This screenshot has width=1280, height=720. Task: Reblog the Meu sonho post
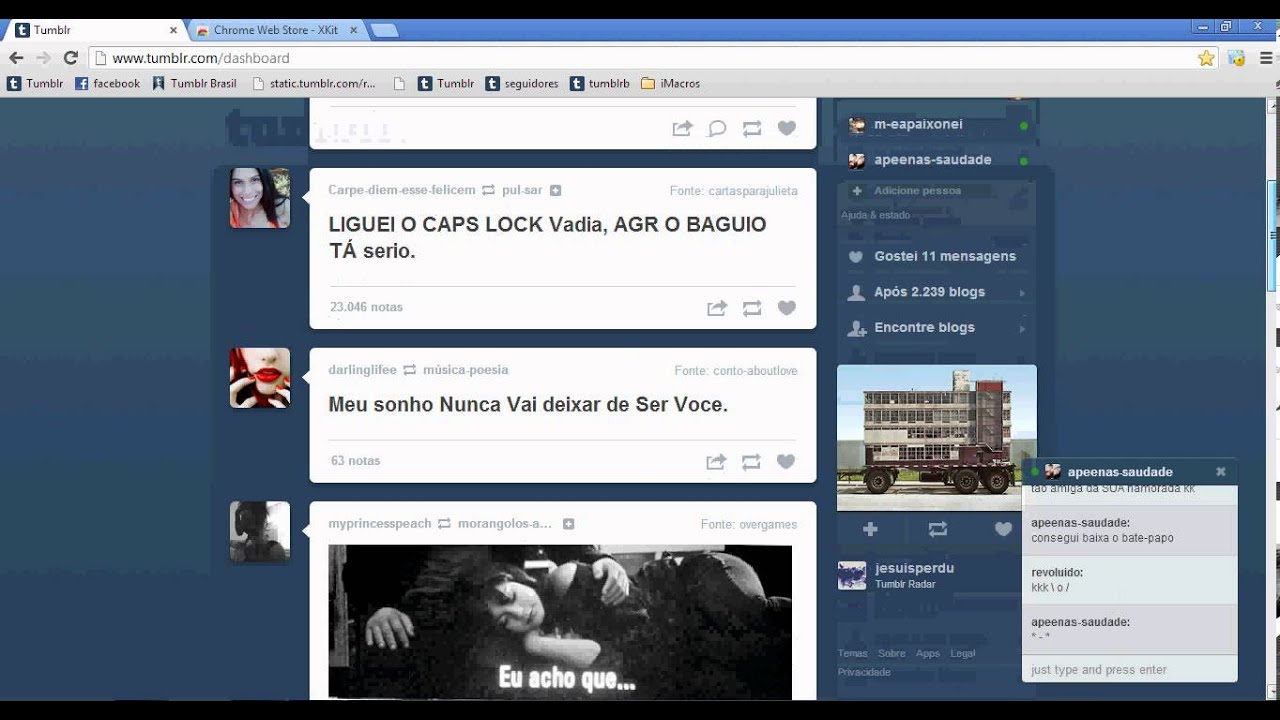[x=751, y=461]
